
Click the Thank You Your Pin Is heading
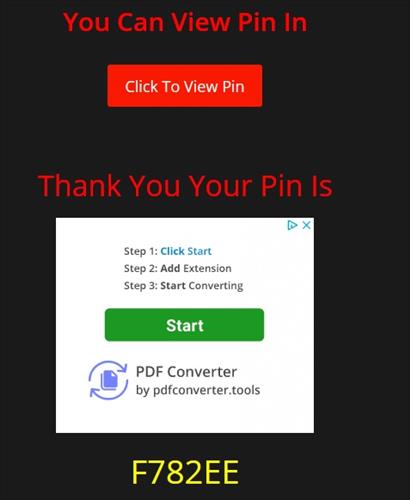[x=185, y=186]
